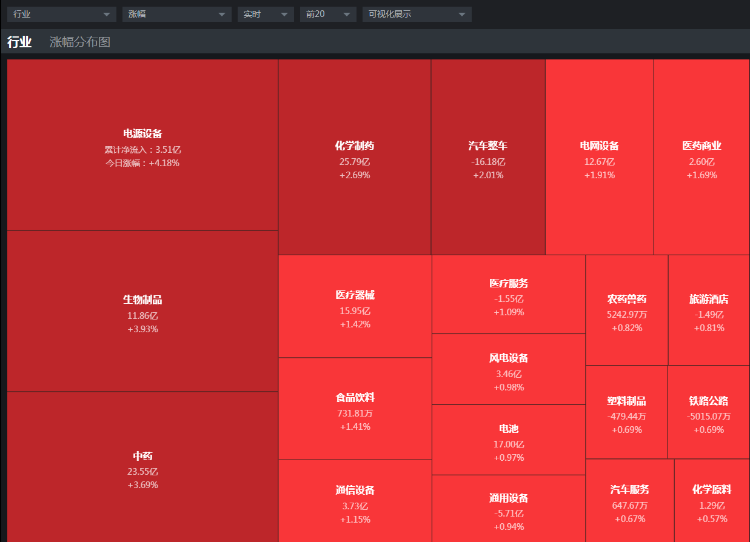750x542 pixels.
Task: Select the 行业 tab heading
Action: [x=19, y=42]
